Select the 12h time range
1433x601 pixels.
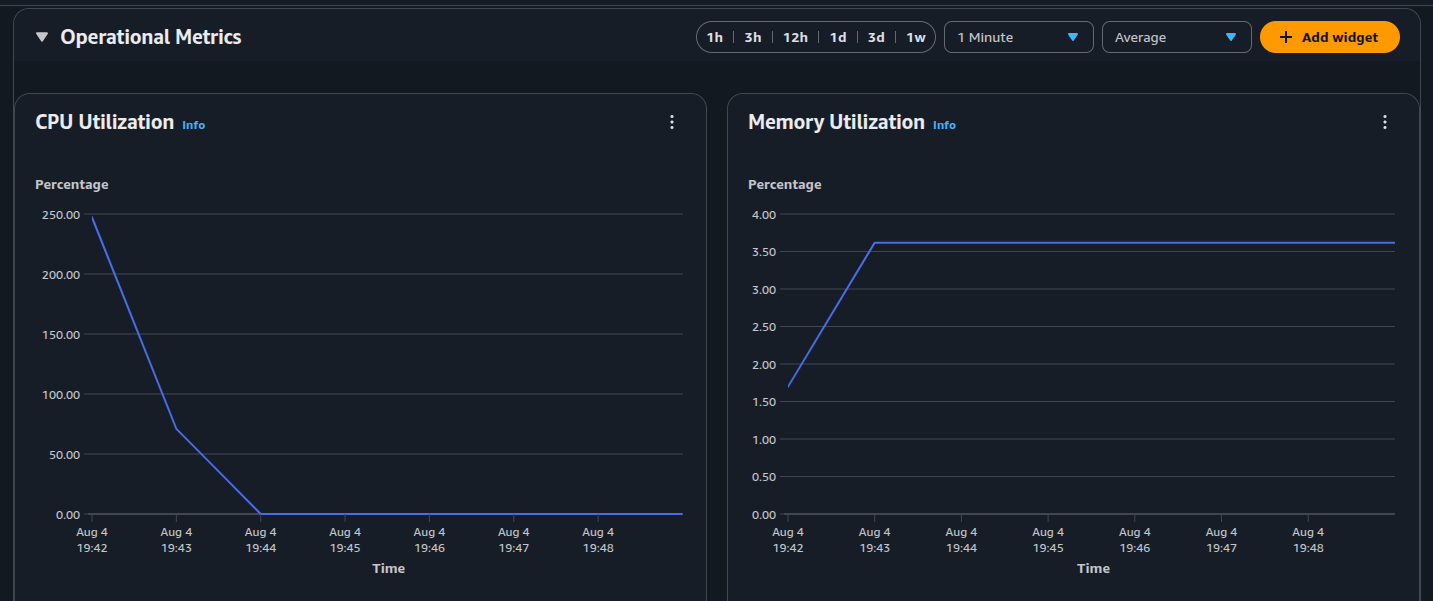[795, 37]
